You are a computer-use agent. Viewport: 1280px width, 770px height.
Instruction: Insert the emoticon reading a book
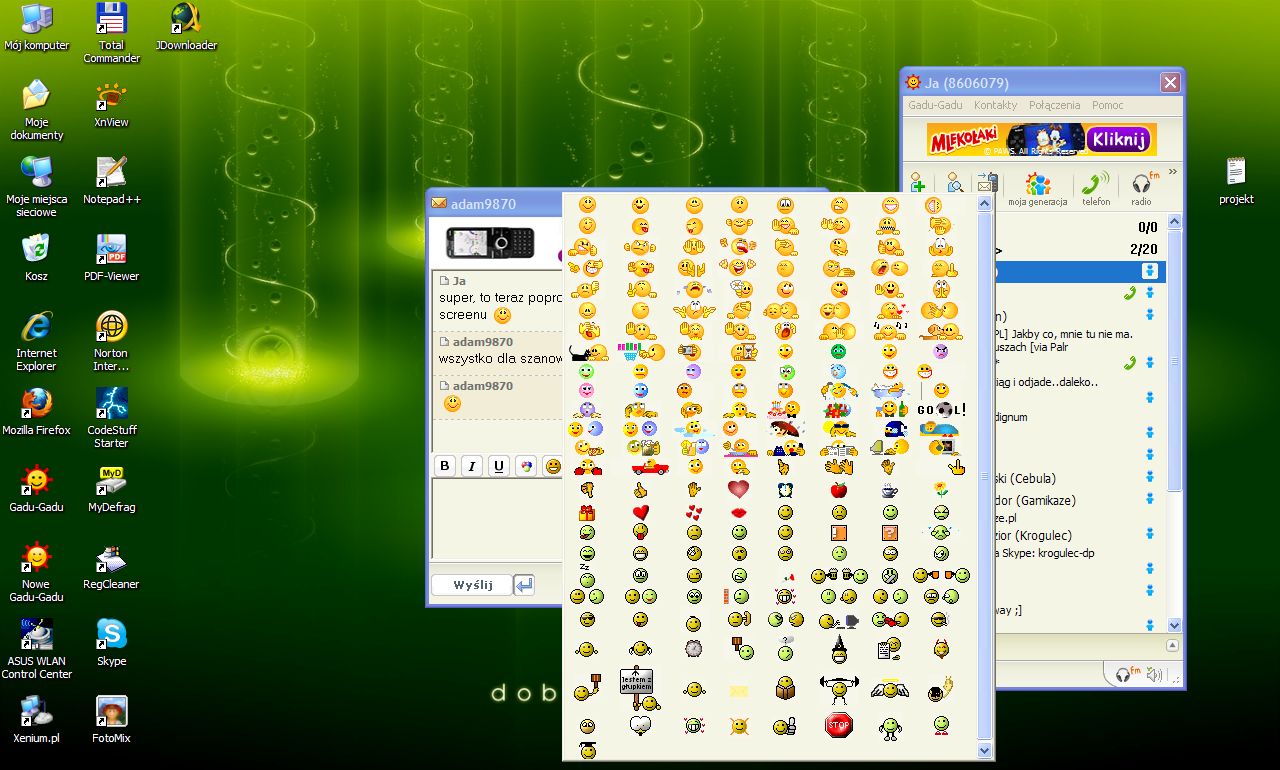786,689
